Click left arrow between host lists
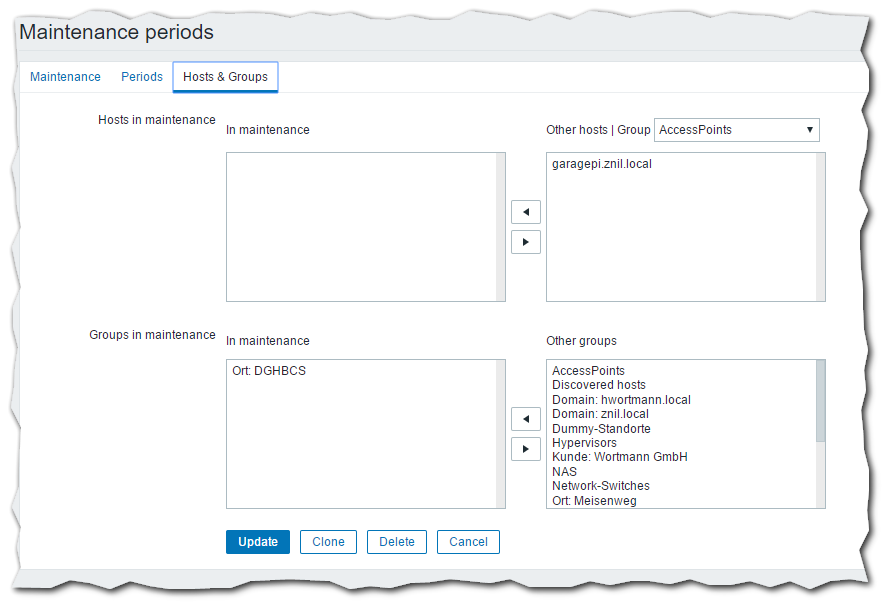 (525, 212)
